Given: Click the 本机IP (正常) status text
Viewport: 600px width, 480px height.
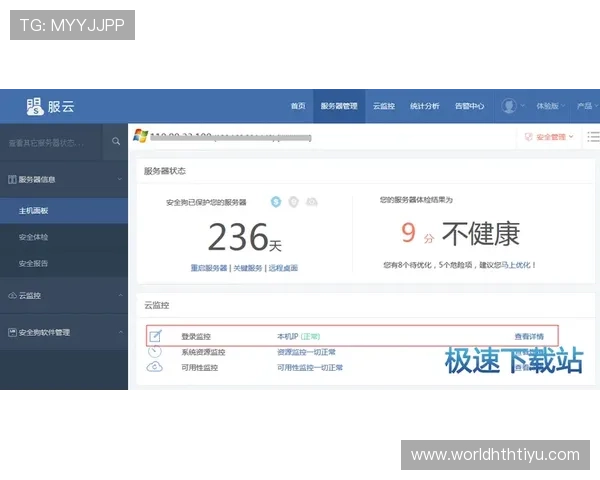Looking at the screenshot, I should (x=298, y=336).
